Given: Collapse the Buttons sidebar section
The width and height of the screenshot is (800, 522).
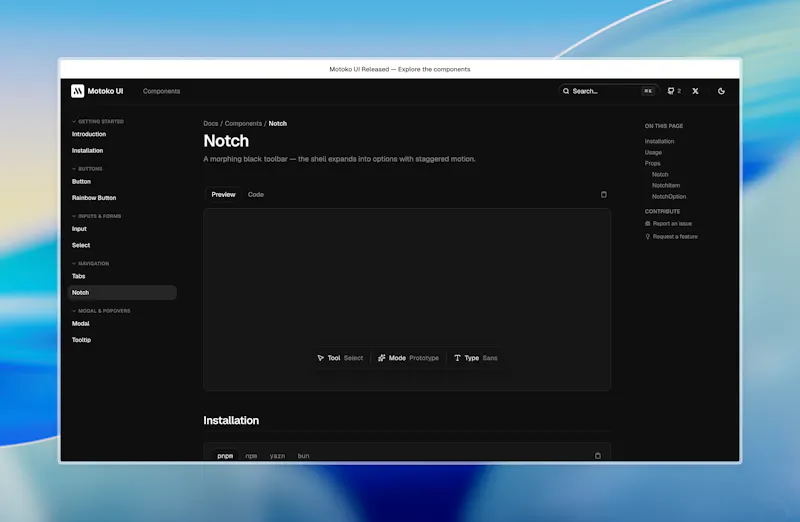Looking at the screenshot, I should tap(87, 169).
